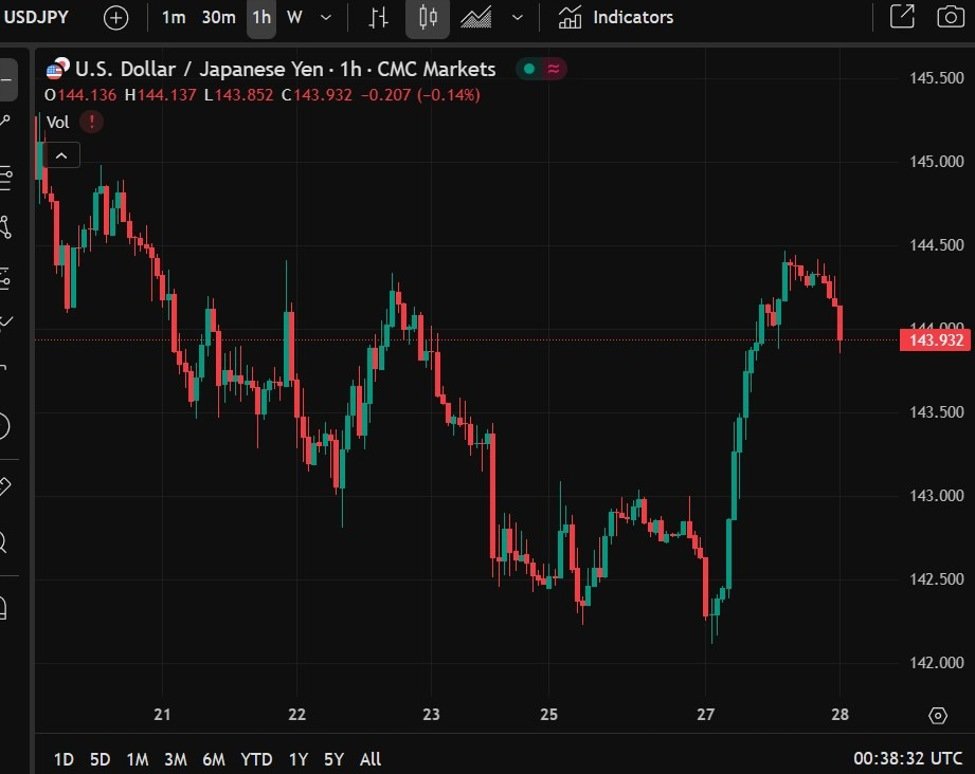The width and height of the screenshot is (975, 774).
Task: Select the 5D date range tab
Action: pos(100,759)
